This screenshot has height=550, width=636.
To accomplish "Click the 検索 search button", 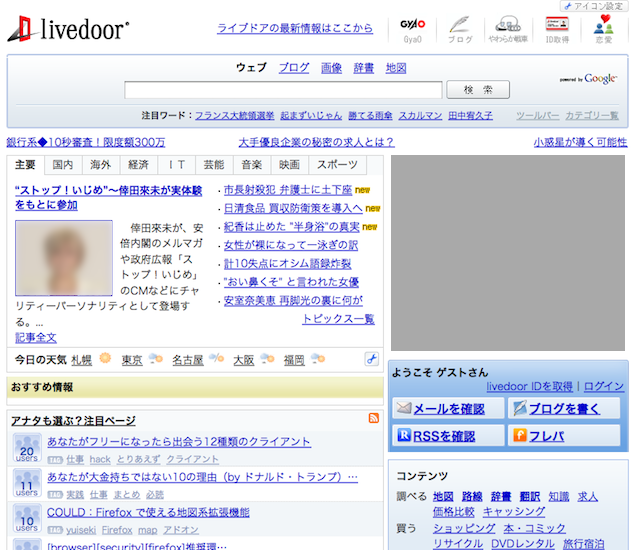I will pos(478,90).
